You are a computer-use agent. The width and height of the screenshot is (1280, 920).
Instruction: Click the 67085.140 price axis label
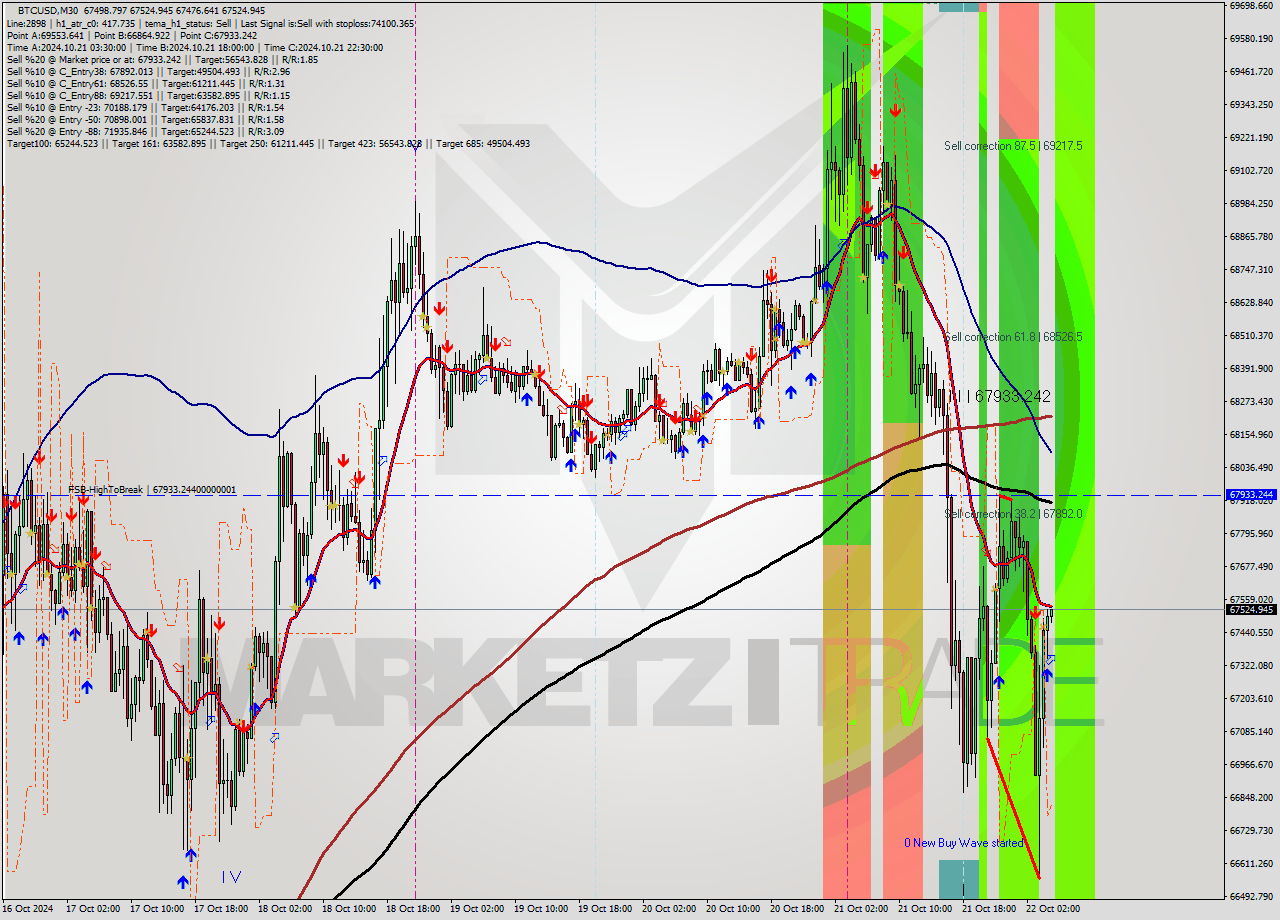click(1251, 731)
